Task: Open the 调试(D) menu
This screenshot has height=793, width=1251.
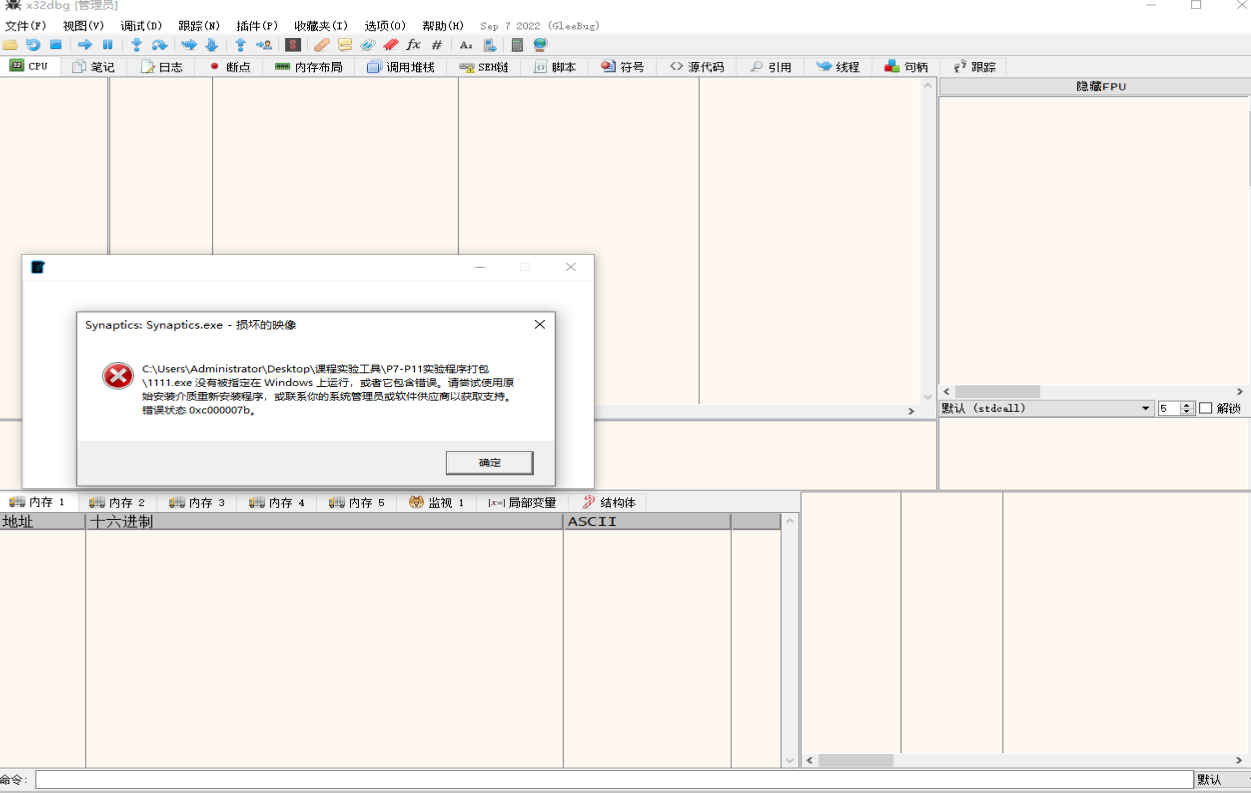Action: pos(141,25)
